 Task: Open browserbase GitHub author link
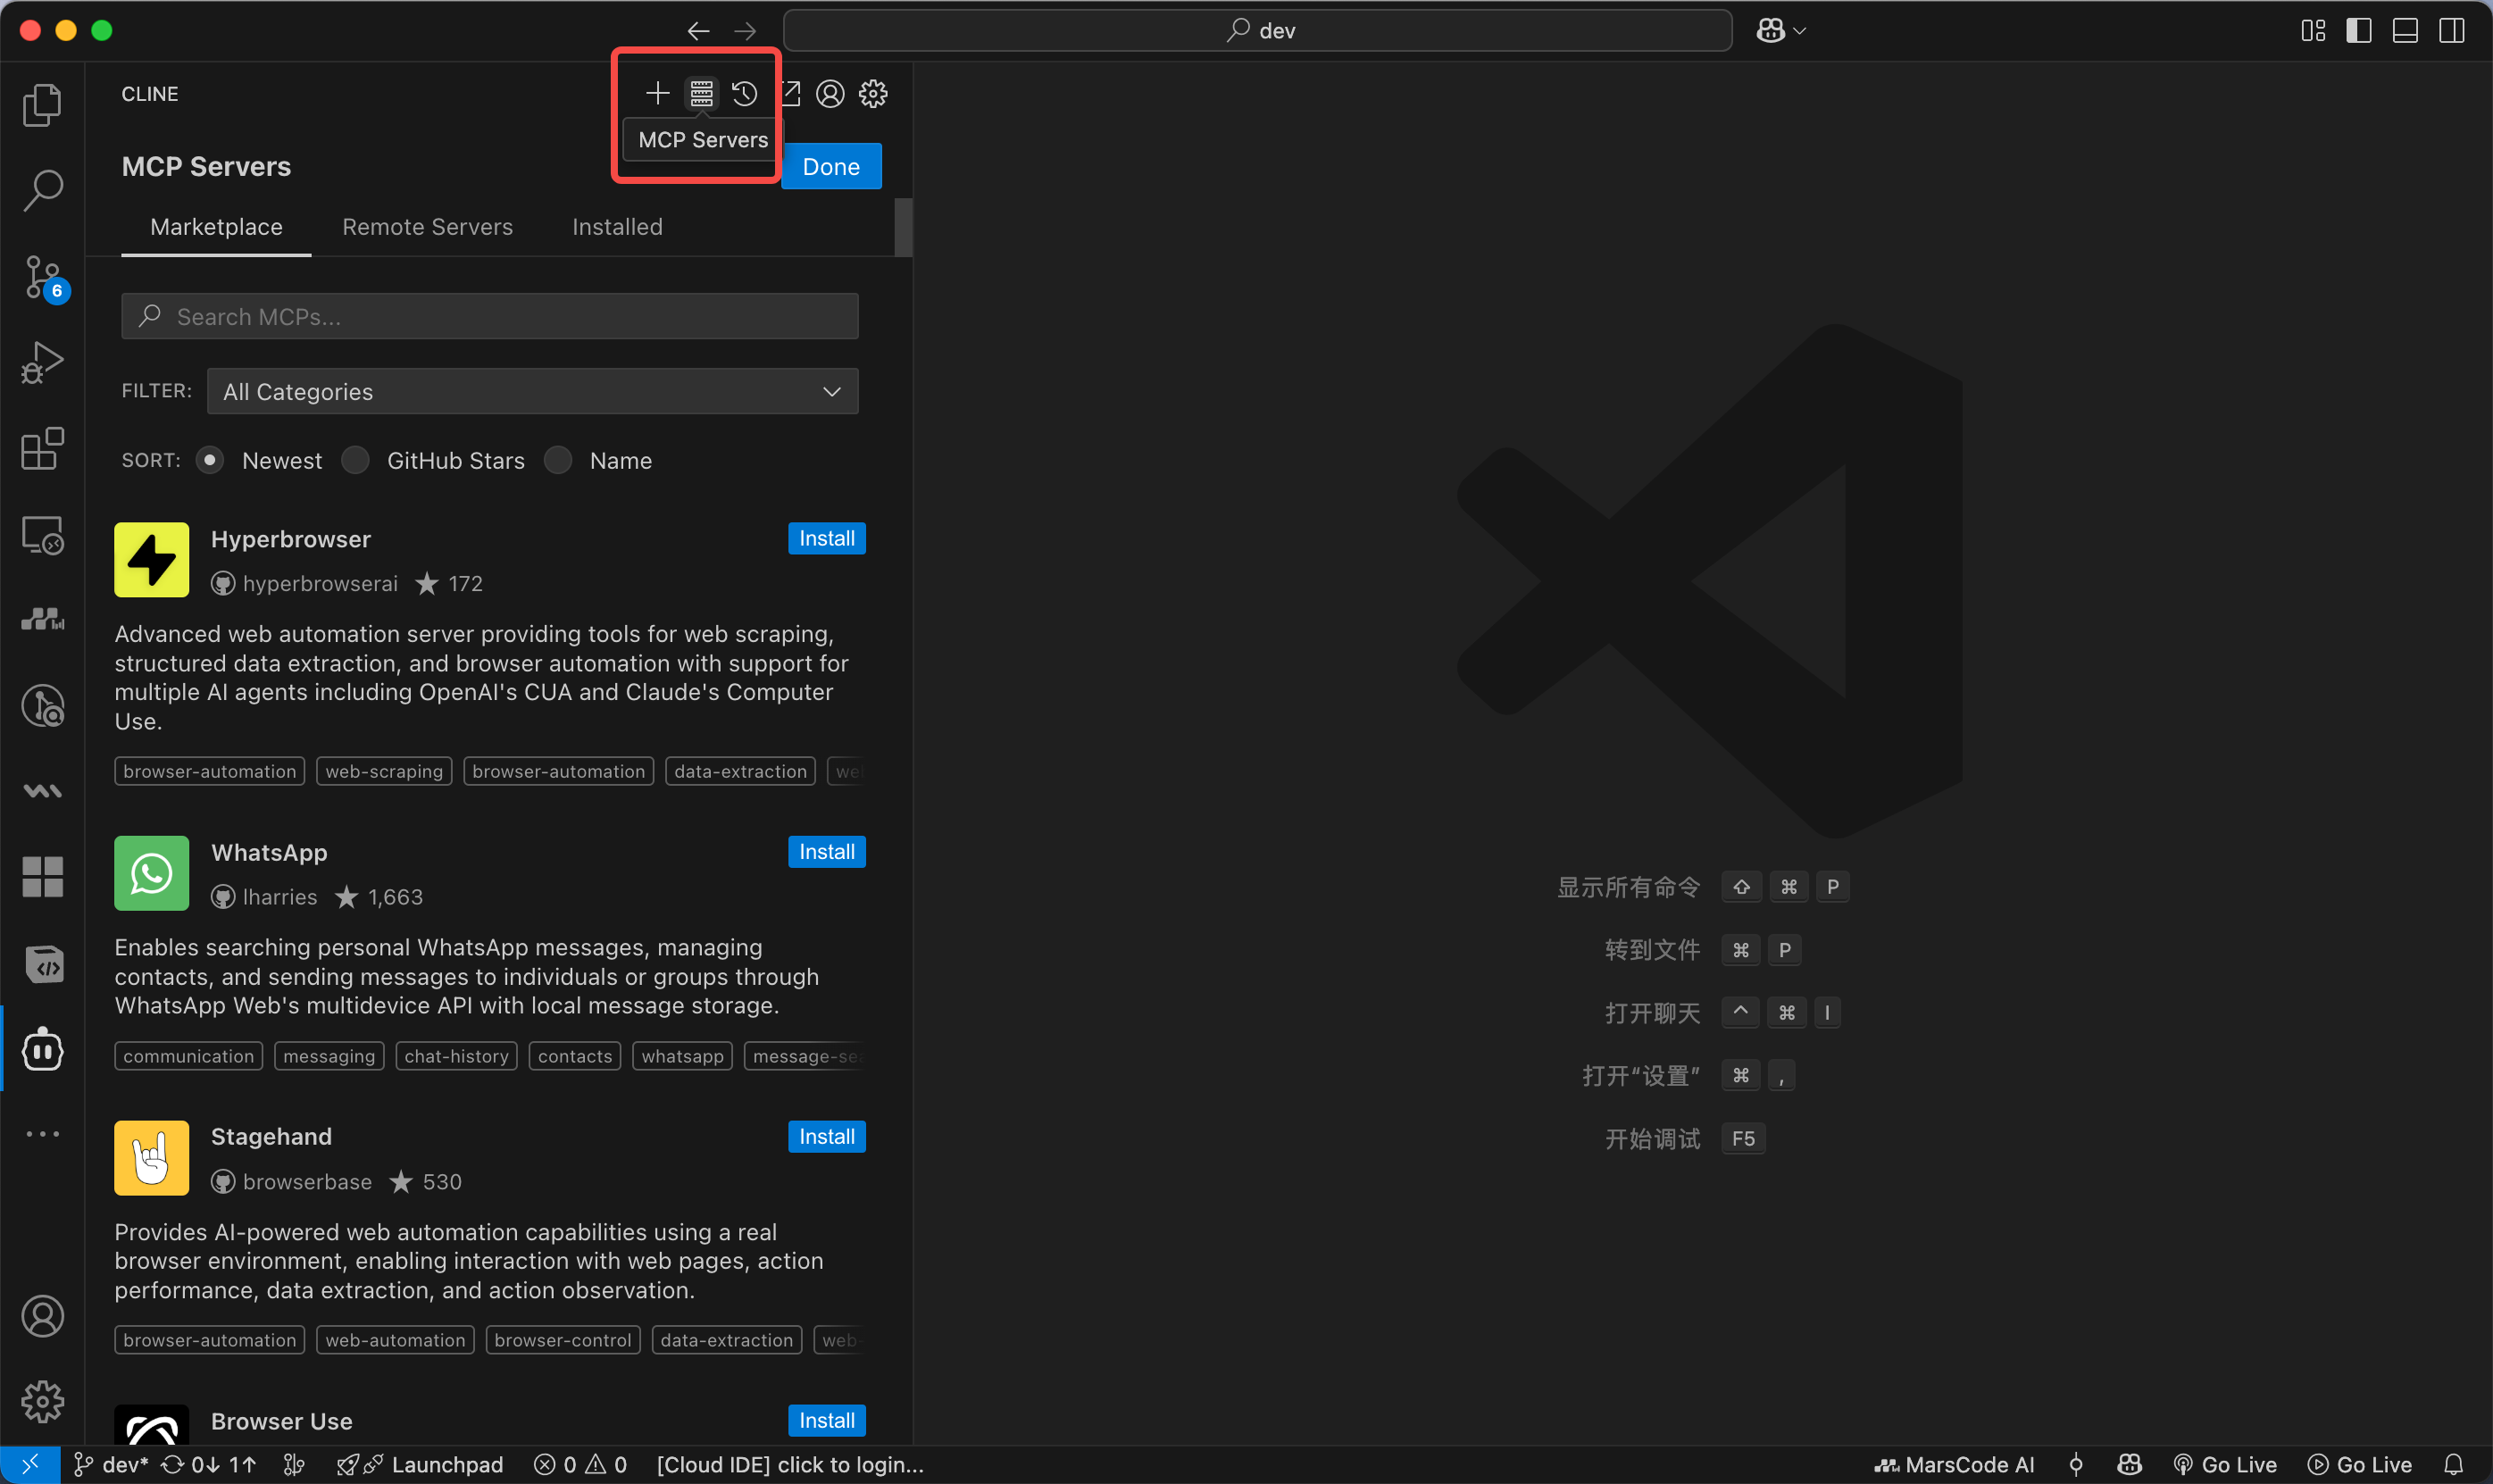[x=291, y=1182]
